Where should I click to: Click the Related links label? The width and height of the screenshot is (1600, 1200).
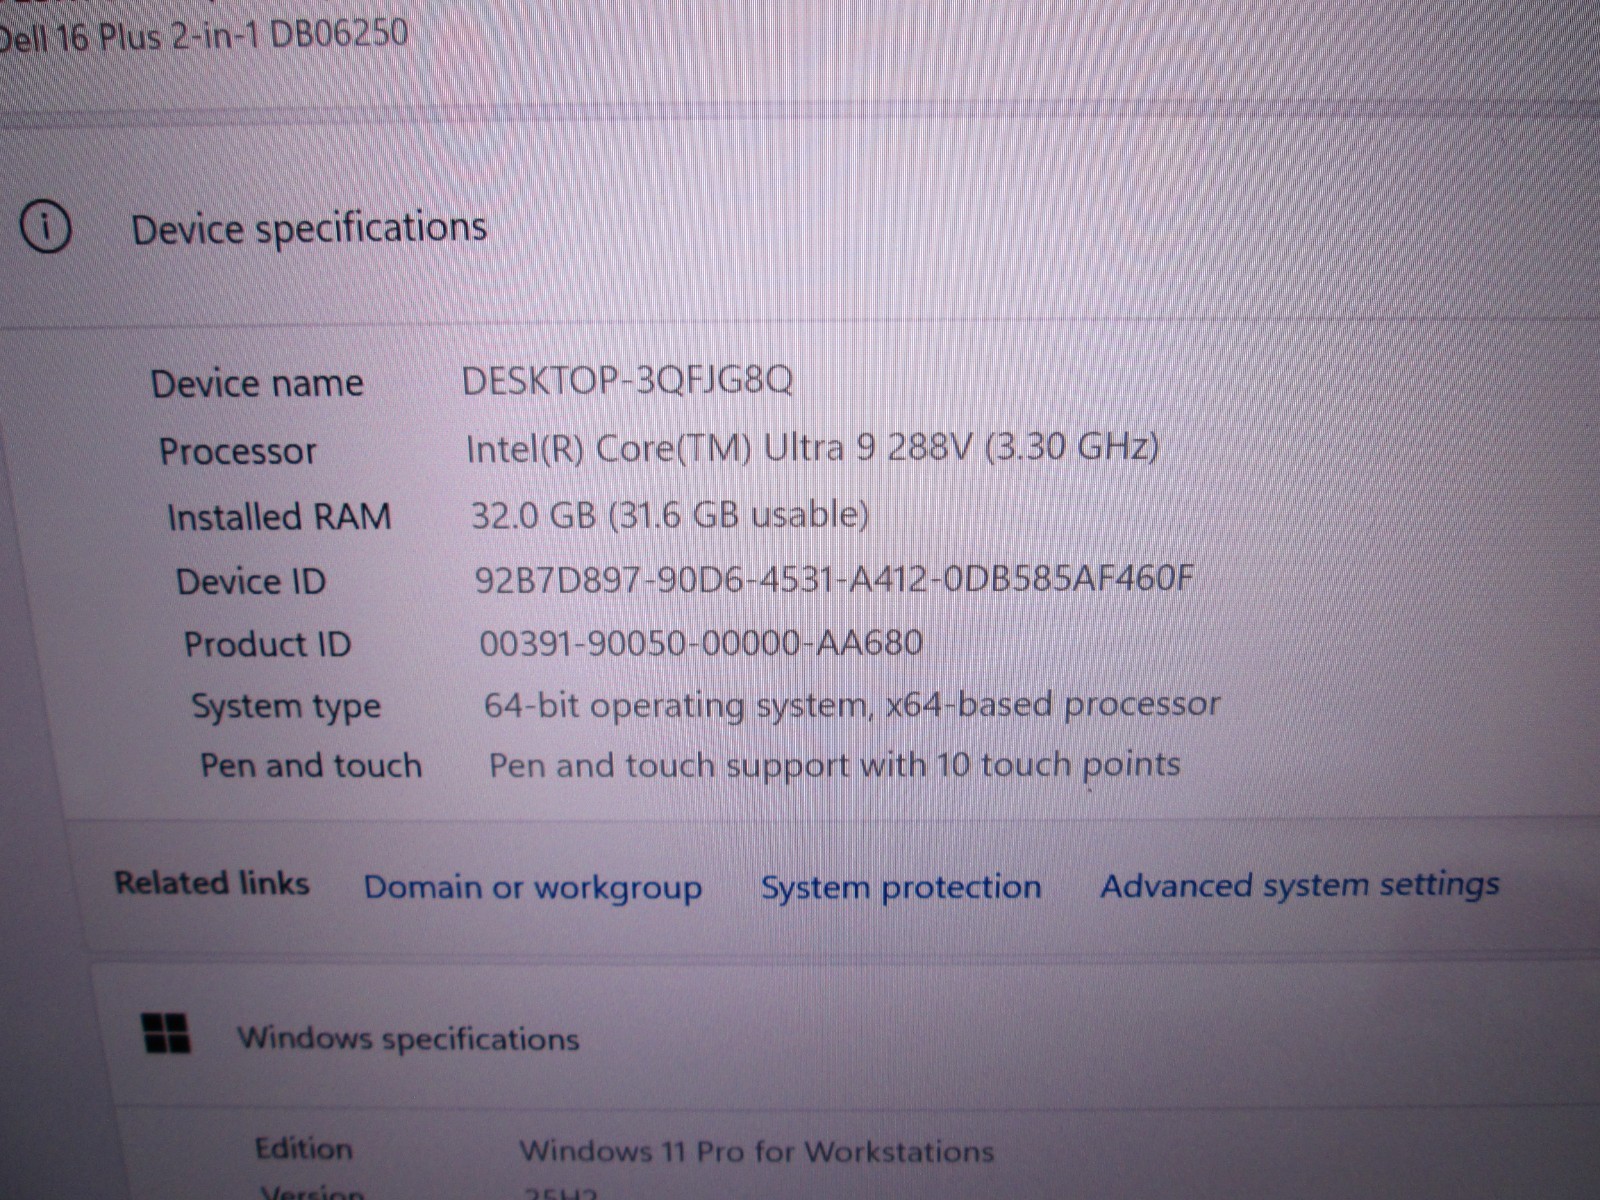tap(211, 883)
